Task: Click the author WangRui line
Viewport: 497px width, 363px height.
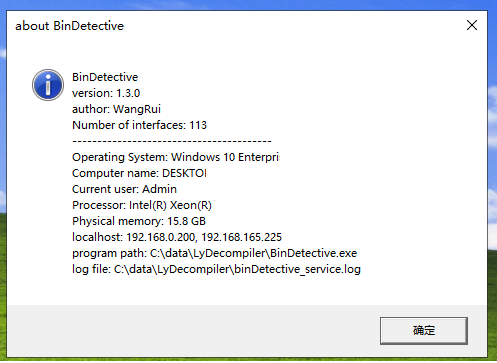Action: click(116, 109)
